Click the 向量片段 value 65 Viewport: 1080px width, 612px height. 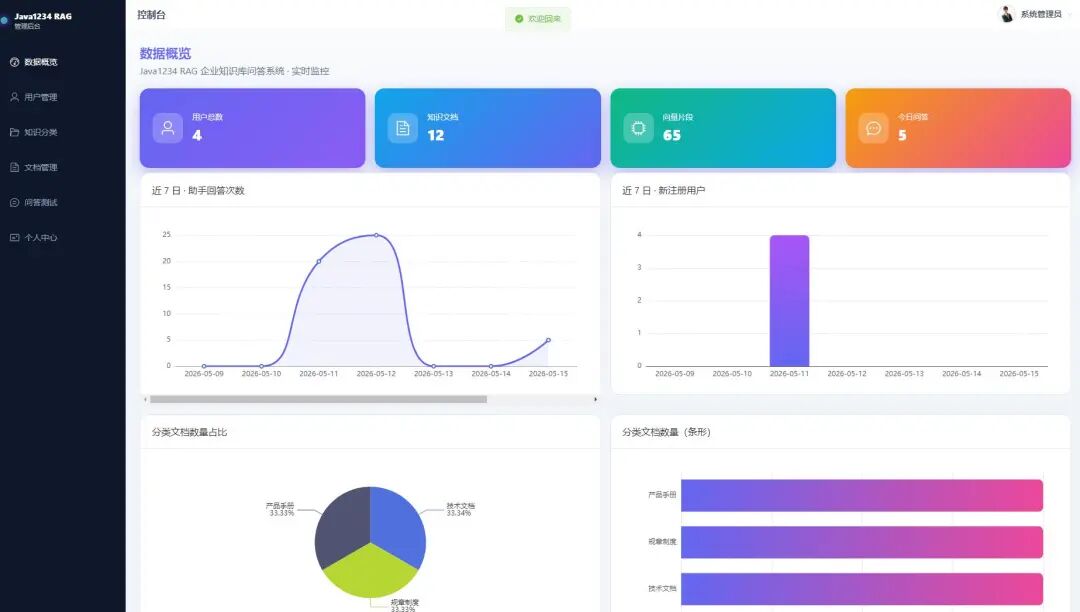coord(672,136)
